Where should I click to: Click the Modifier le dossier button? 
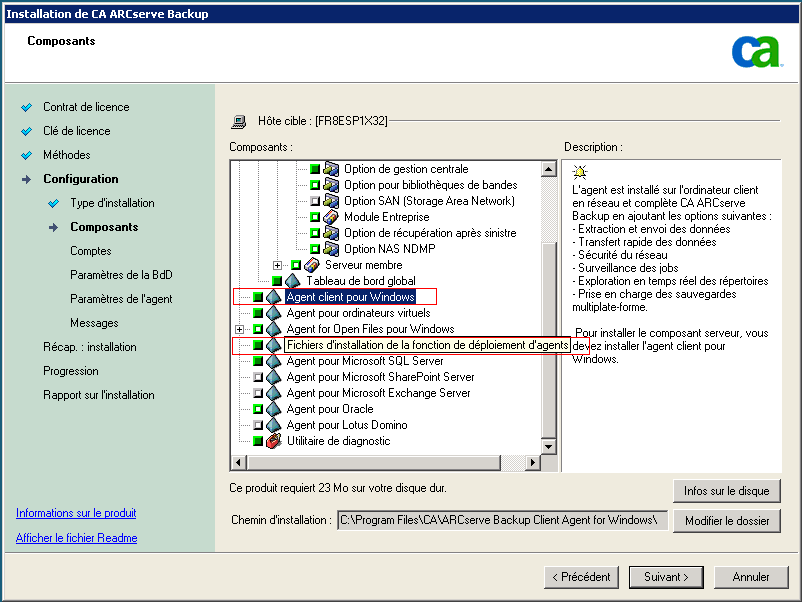[727, 521]
